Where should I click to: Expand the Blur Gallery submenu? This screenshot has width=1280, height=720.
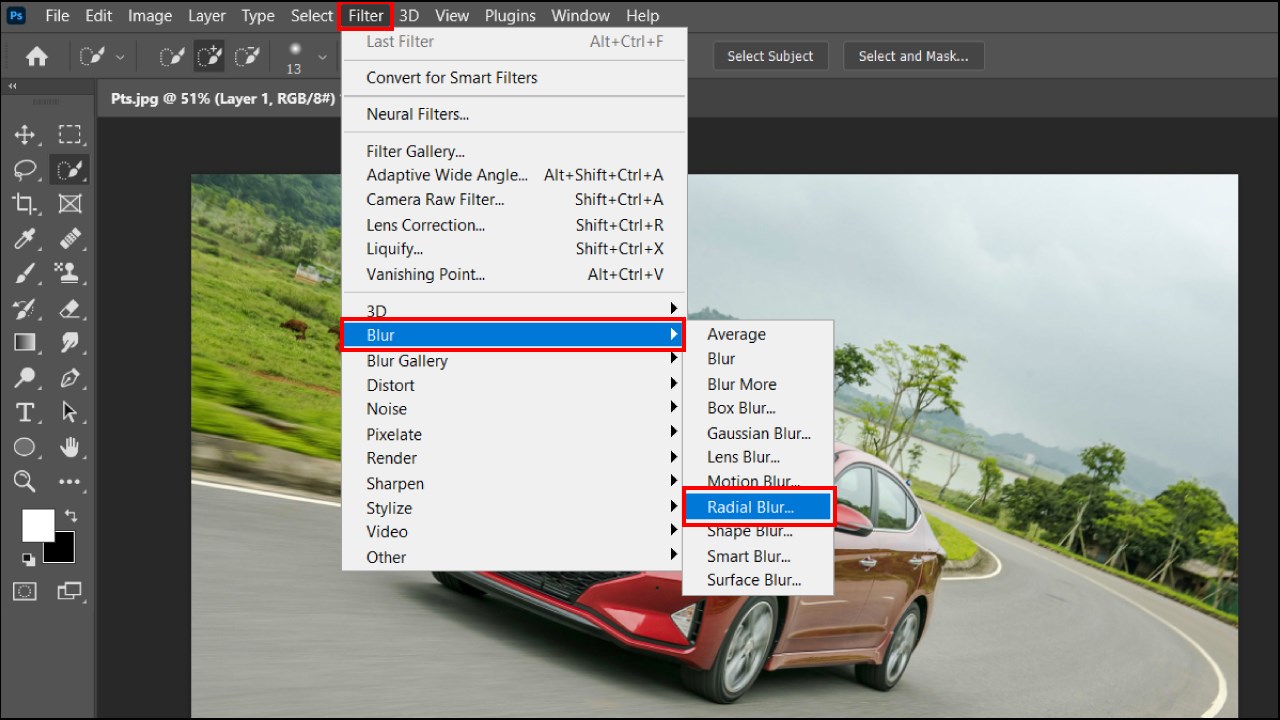(406, 360)
